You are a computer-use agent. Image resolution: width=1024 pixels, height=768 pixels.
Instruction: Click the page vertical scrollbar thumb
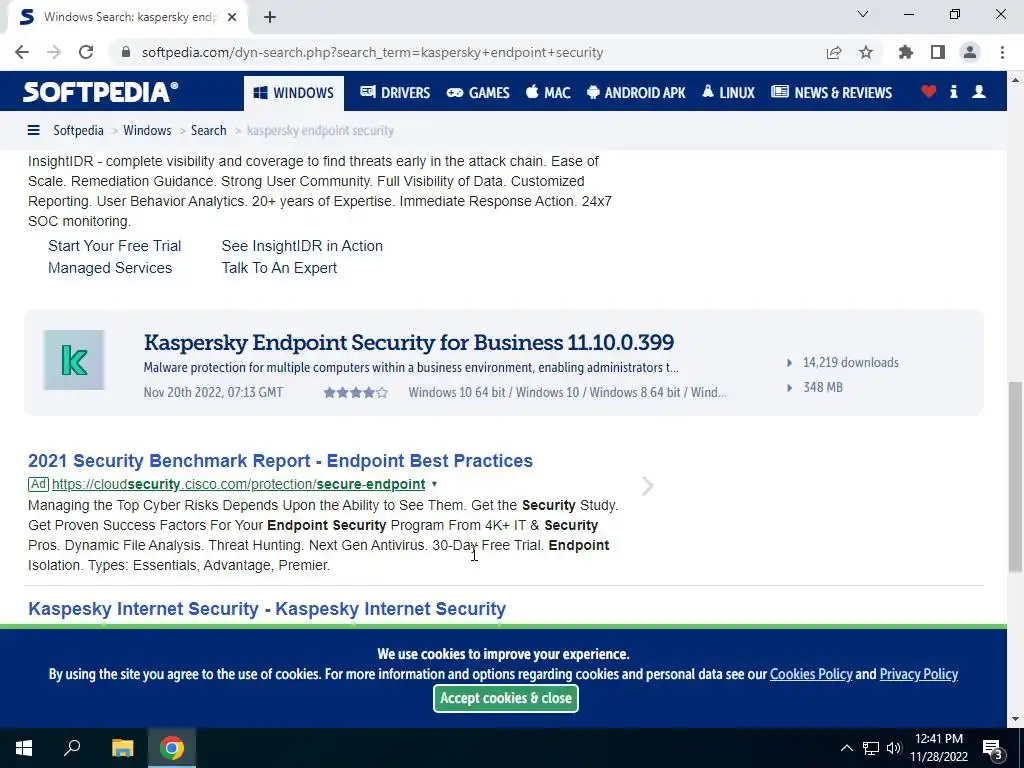1015,478
